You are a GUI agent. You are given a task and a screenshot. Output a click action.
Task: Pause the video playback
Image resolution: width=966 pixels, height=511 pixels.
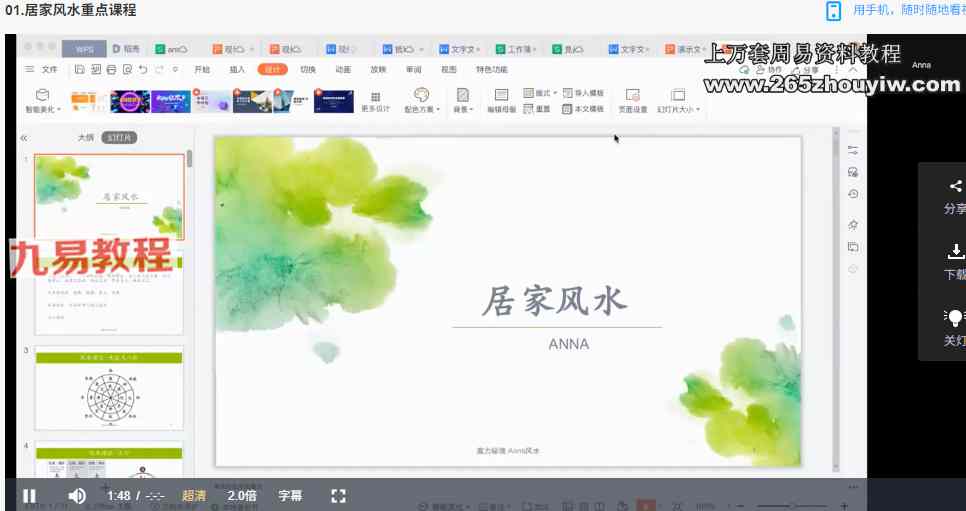[x=29, y=495]
